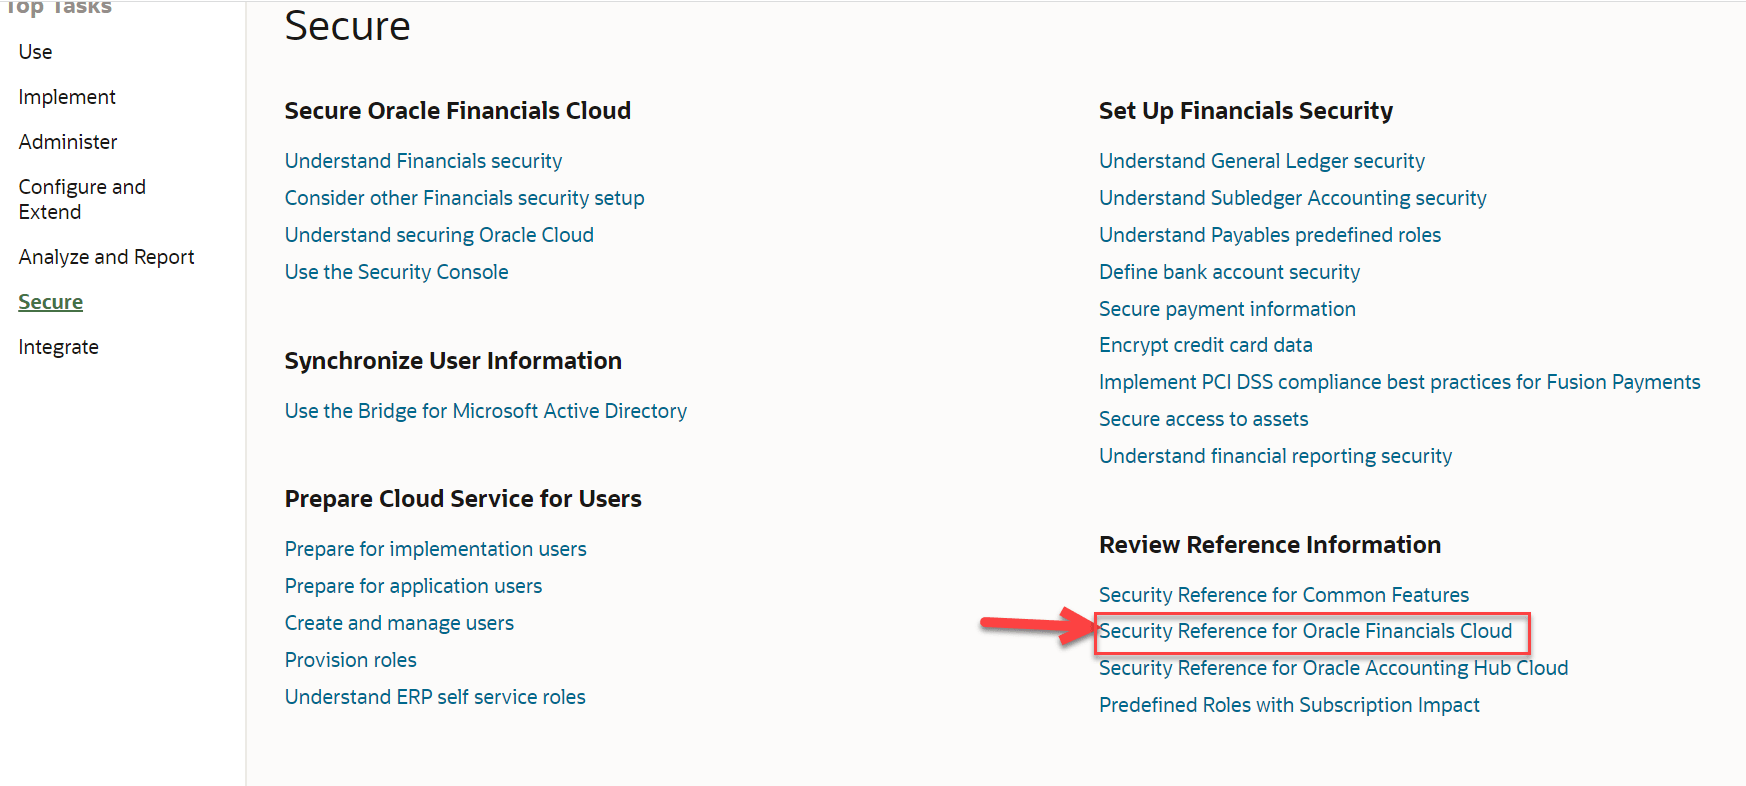Open Encrypt credit card data link
This screenshot has width=1746, height=786.
coord(1205,345)
